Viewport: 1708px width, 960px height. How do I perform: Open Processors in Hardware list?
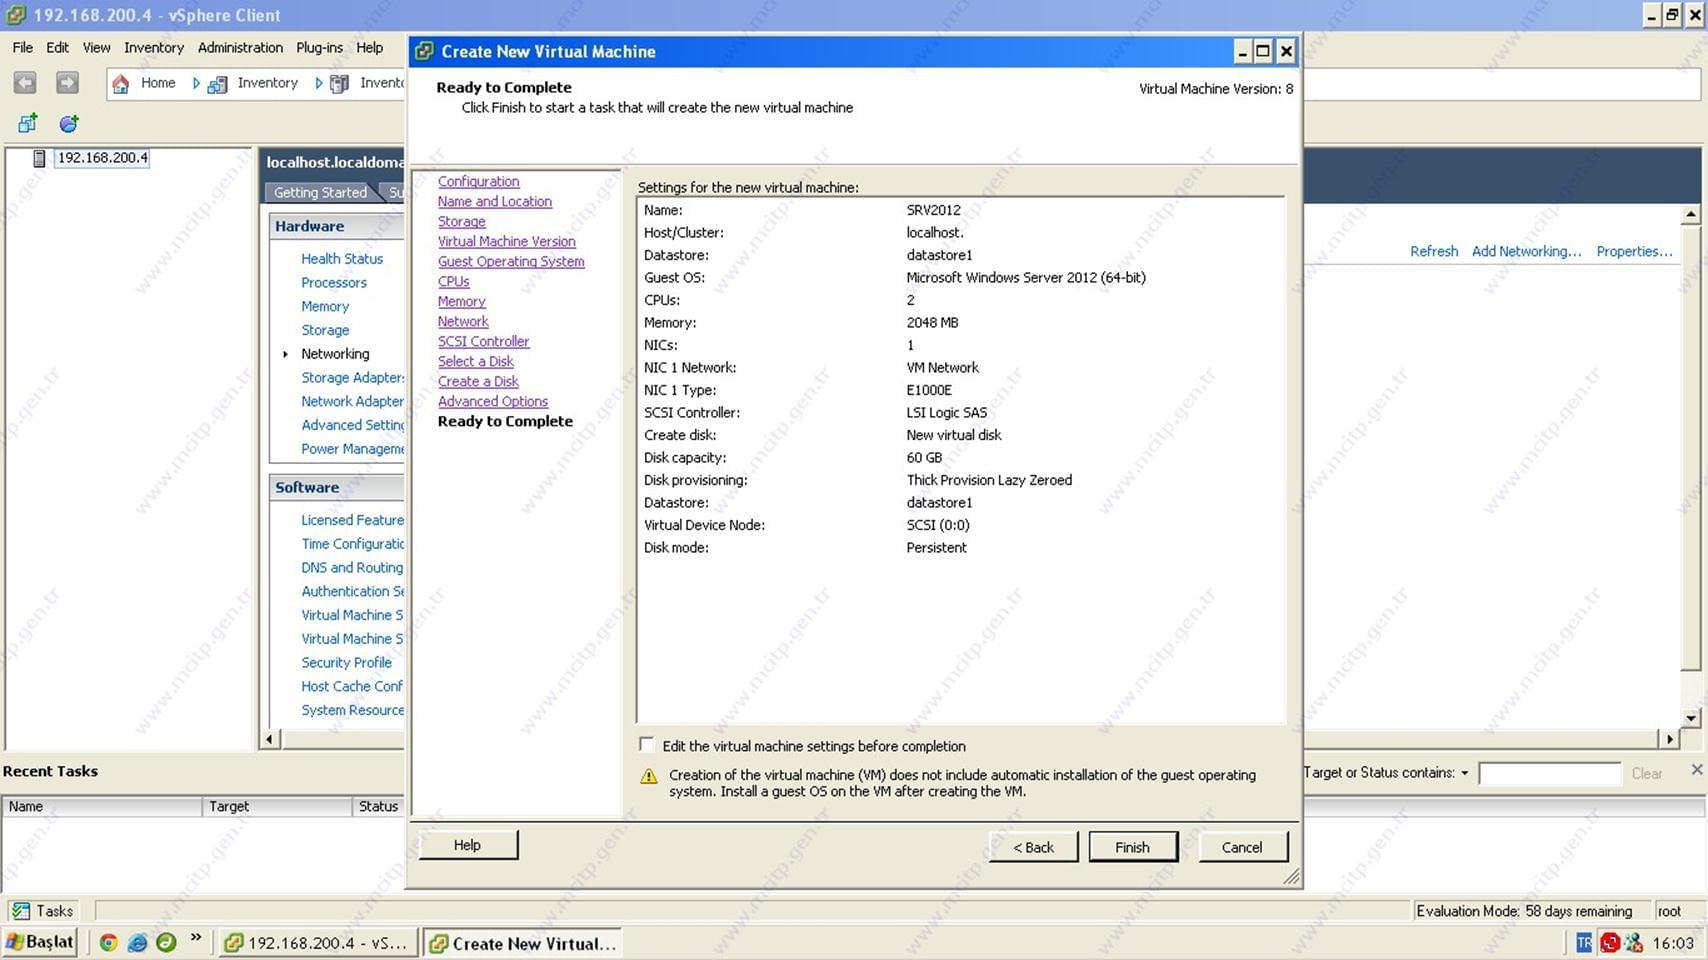[334, 282]
